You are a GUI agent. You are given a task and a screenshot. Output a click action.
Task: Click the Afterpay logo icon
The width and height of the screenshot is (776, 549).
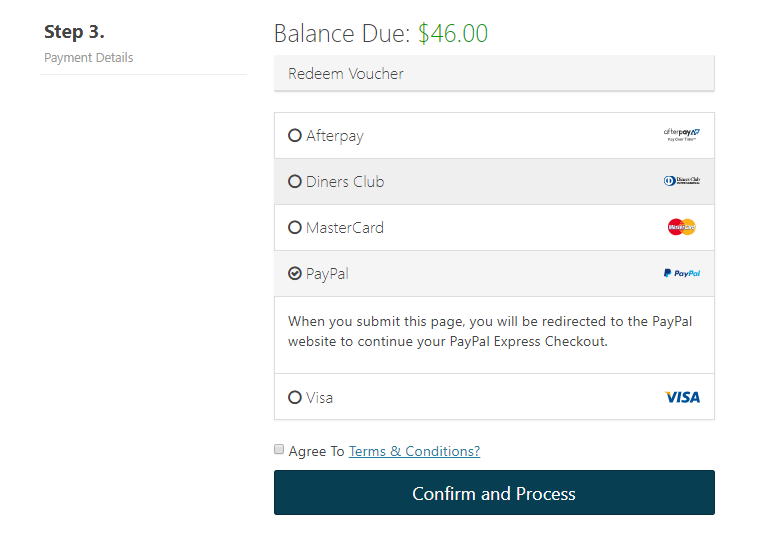pyautogui.click(x=681, y=135)
